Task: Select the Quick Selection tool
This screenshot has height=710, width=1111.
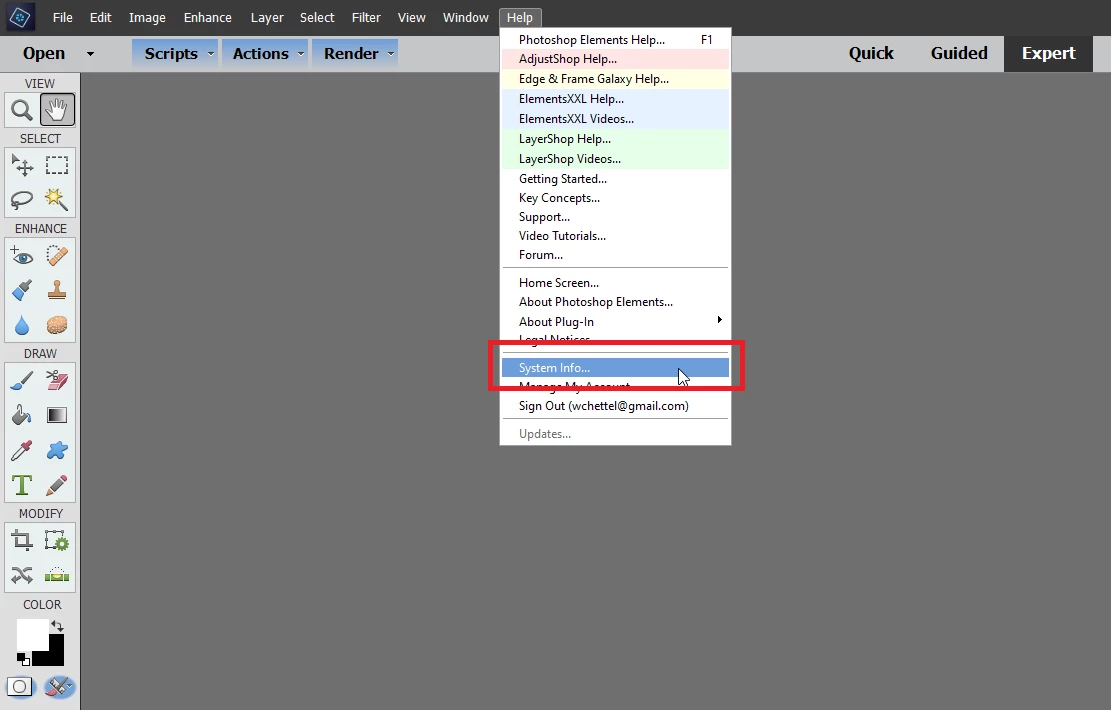Action: 57,200
